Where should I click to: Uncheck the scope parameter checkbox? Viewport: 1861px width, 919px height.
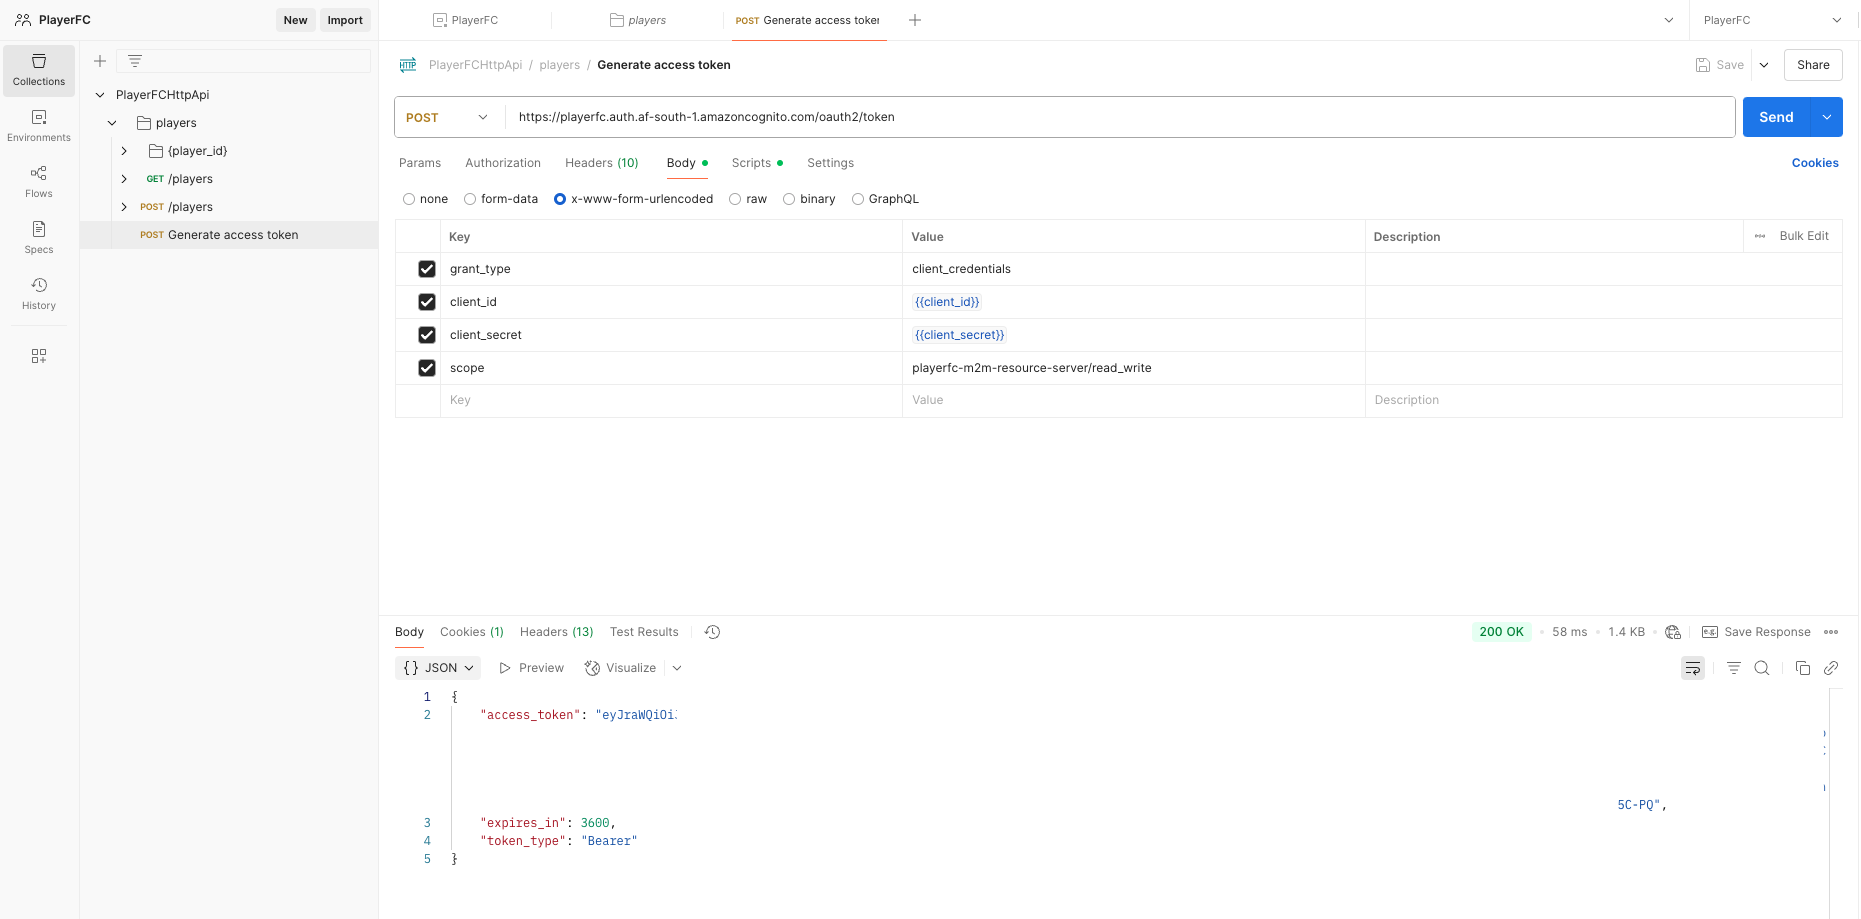point(427,368)
